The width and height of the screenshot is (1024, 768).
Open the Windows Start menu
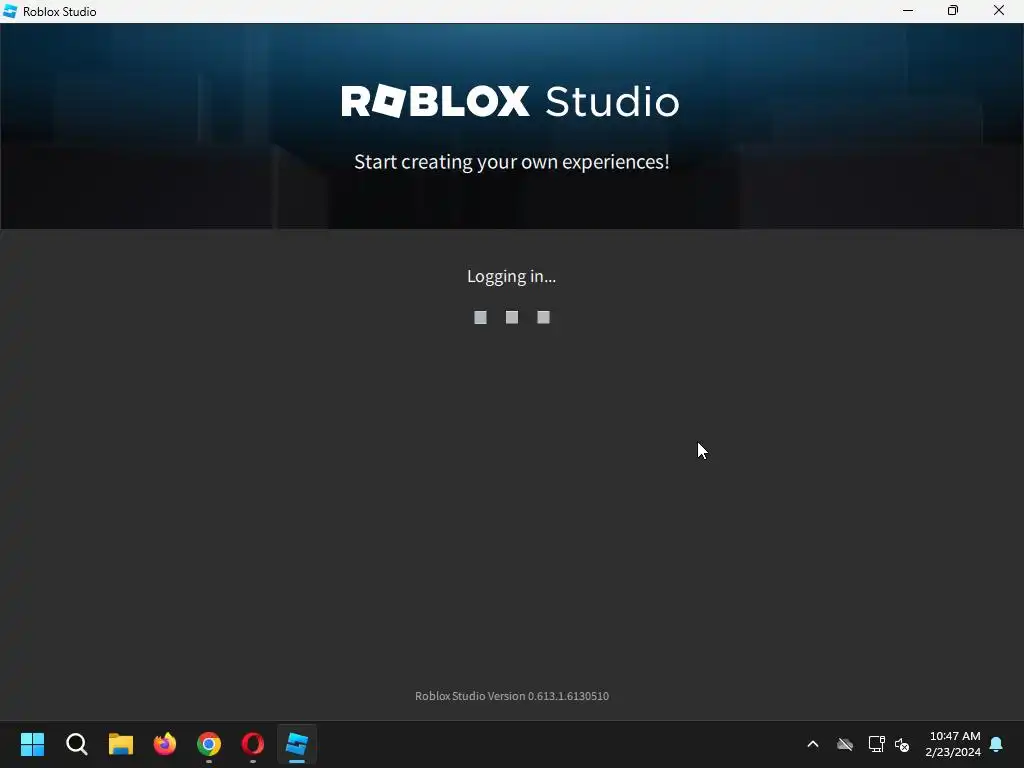click(32, 744)
